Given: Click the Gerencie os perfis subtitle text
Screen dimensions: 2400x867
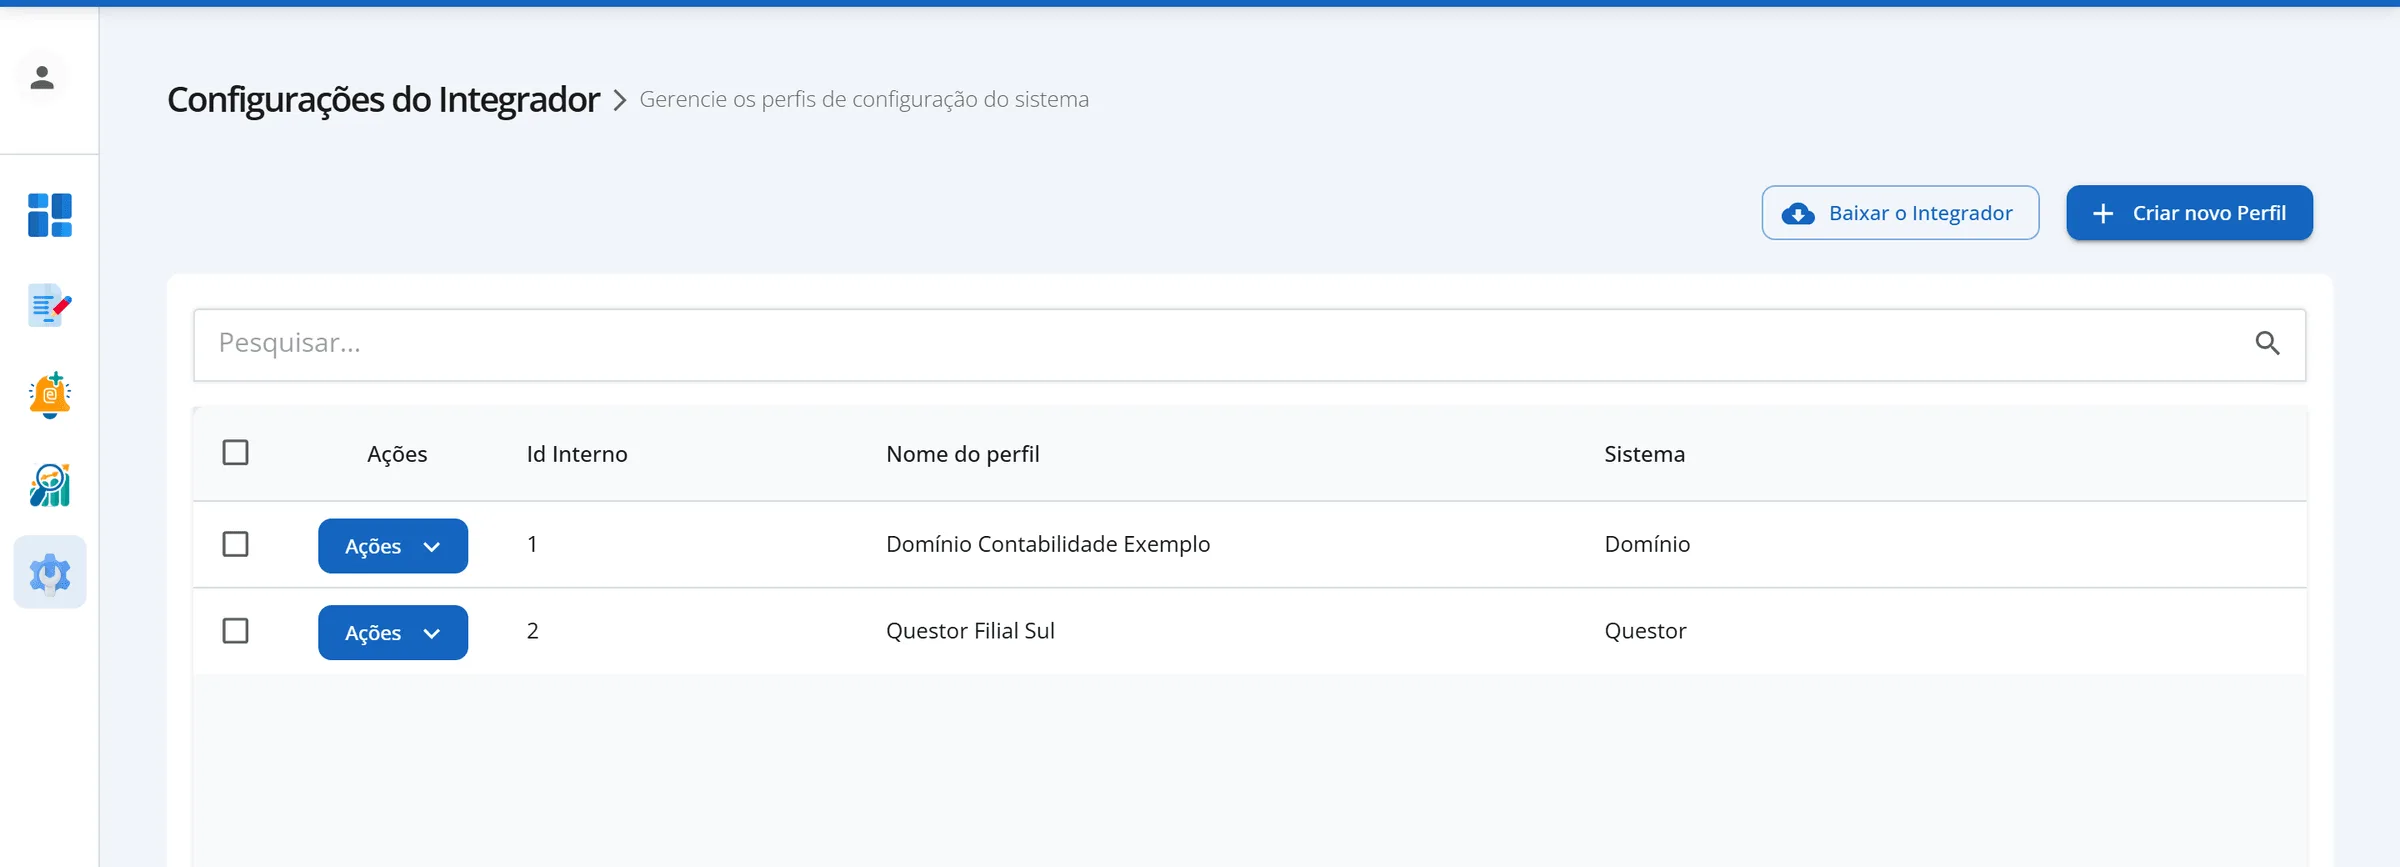Looking at the screenshot, I should coord(864,100).
